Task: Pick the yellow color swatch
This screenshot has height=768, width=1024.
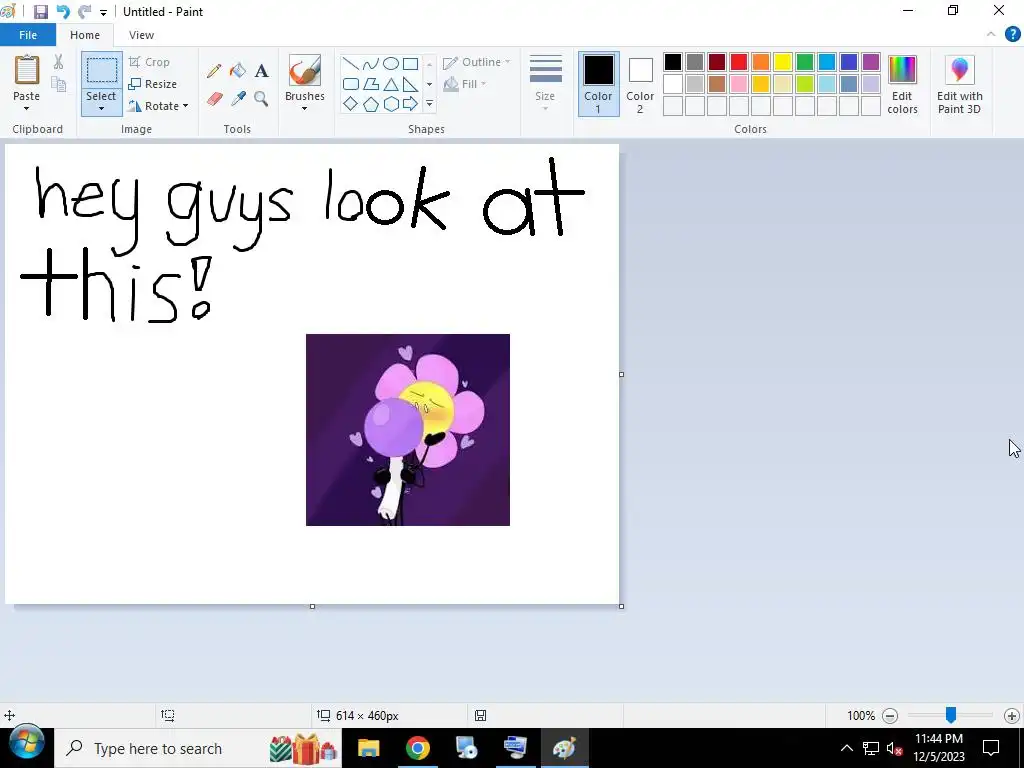Action: click(x=782, y=62)
